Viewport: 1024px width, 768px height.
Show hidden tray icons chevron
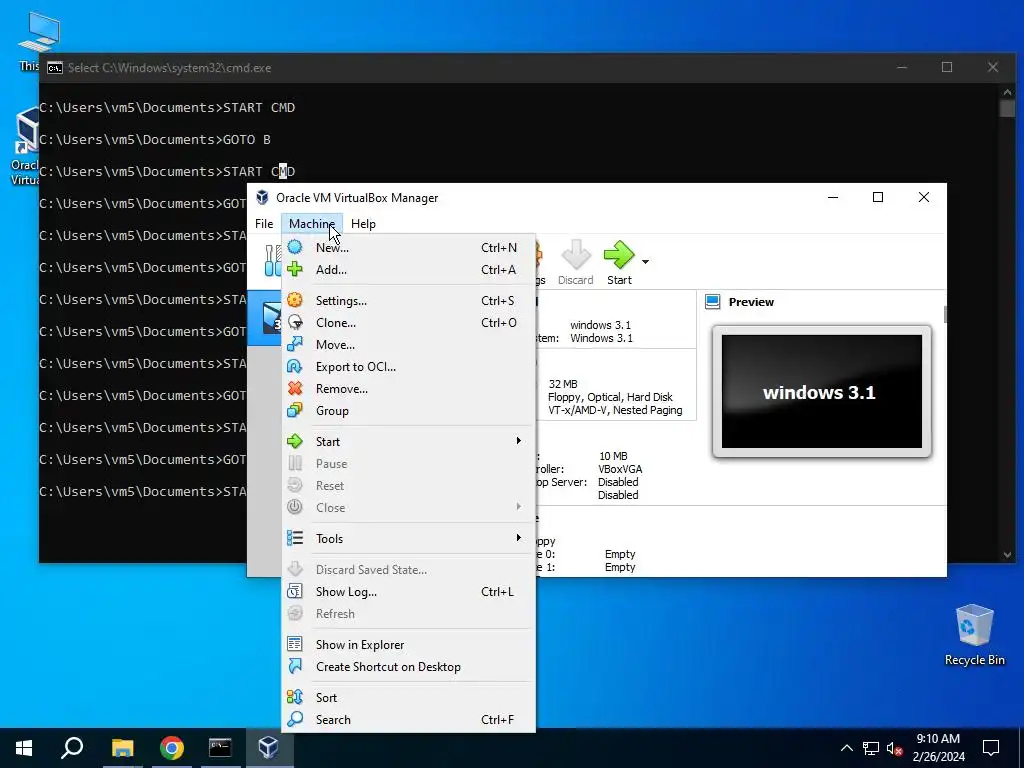tap(846, 748)
